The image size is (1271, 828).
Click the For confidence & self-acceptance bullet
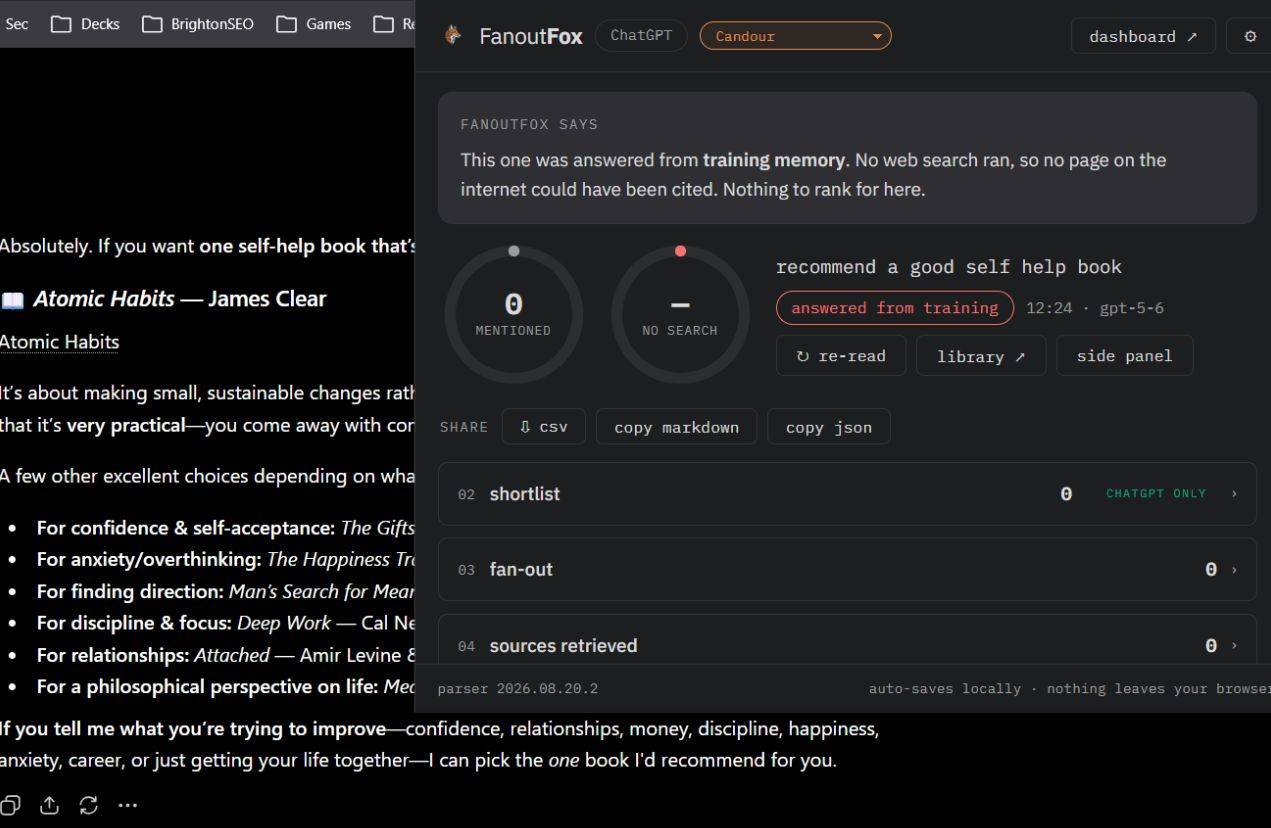[226, 527]
